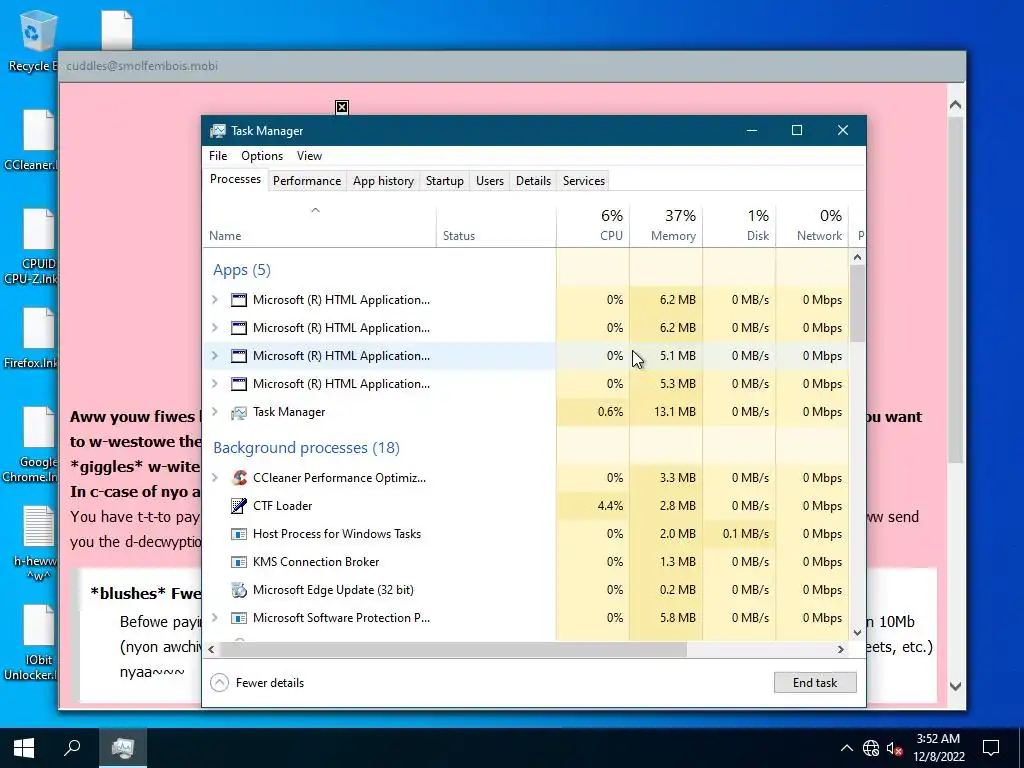Image resolution: width=1024 pixels, height=768 pixels.
Task: Open the View menu
Action: click(x=310, y=155)
